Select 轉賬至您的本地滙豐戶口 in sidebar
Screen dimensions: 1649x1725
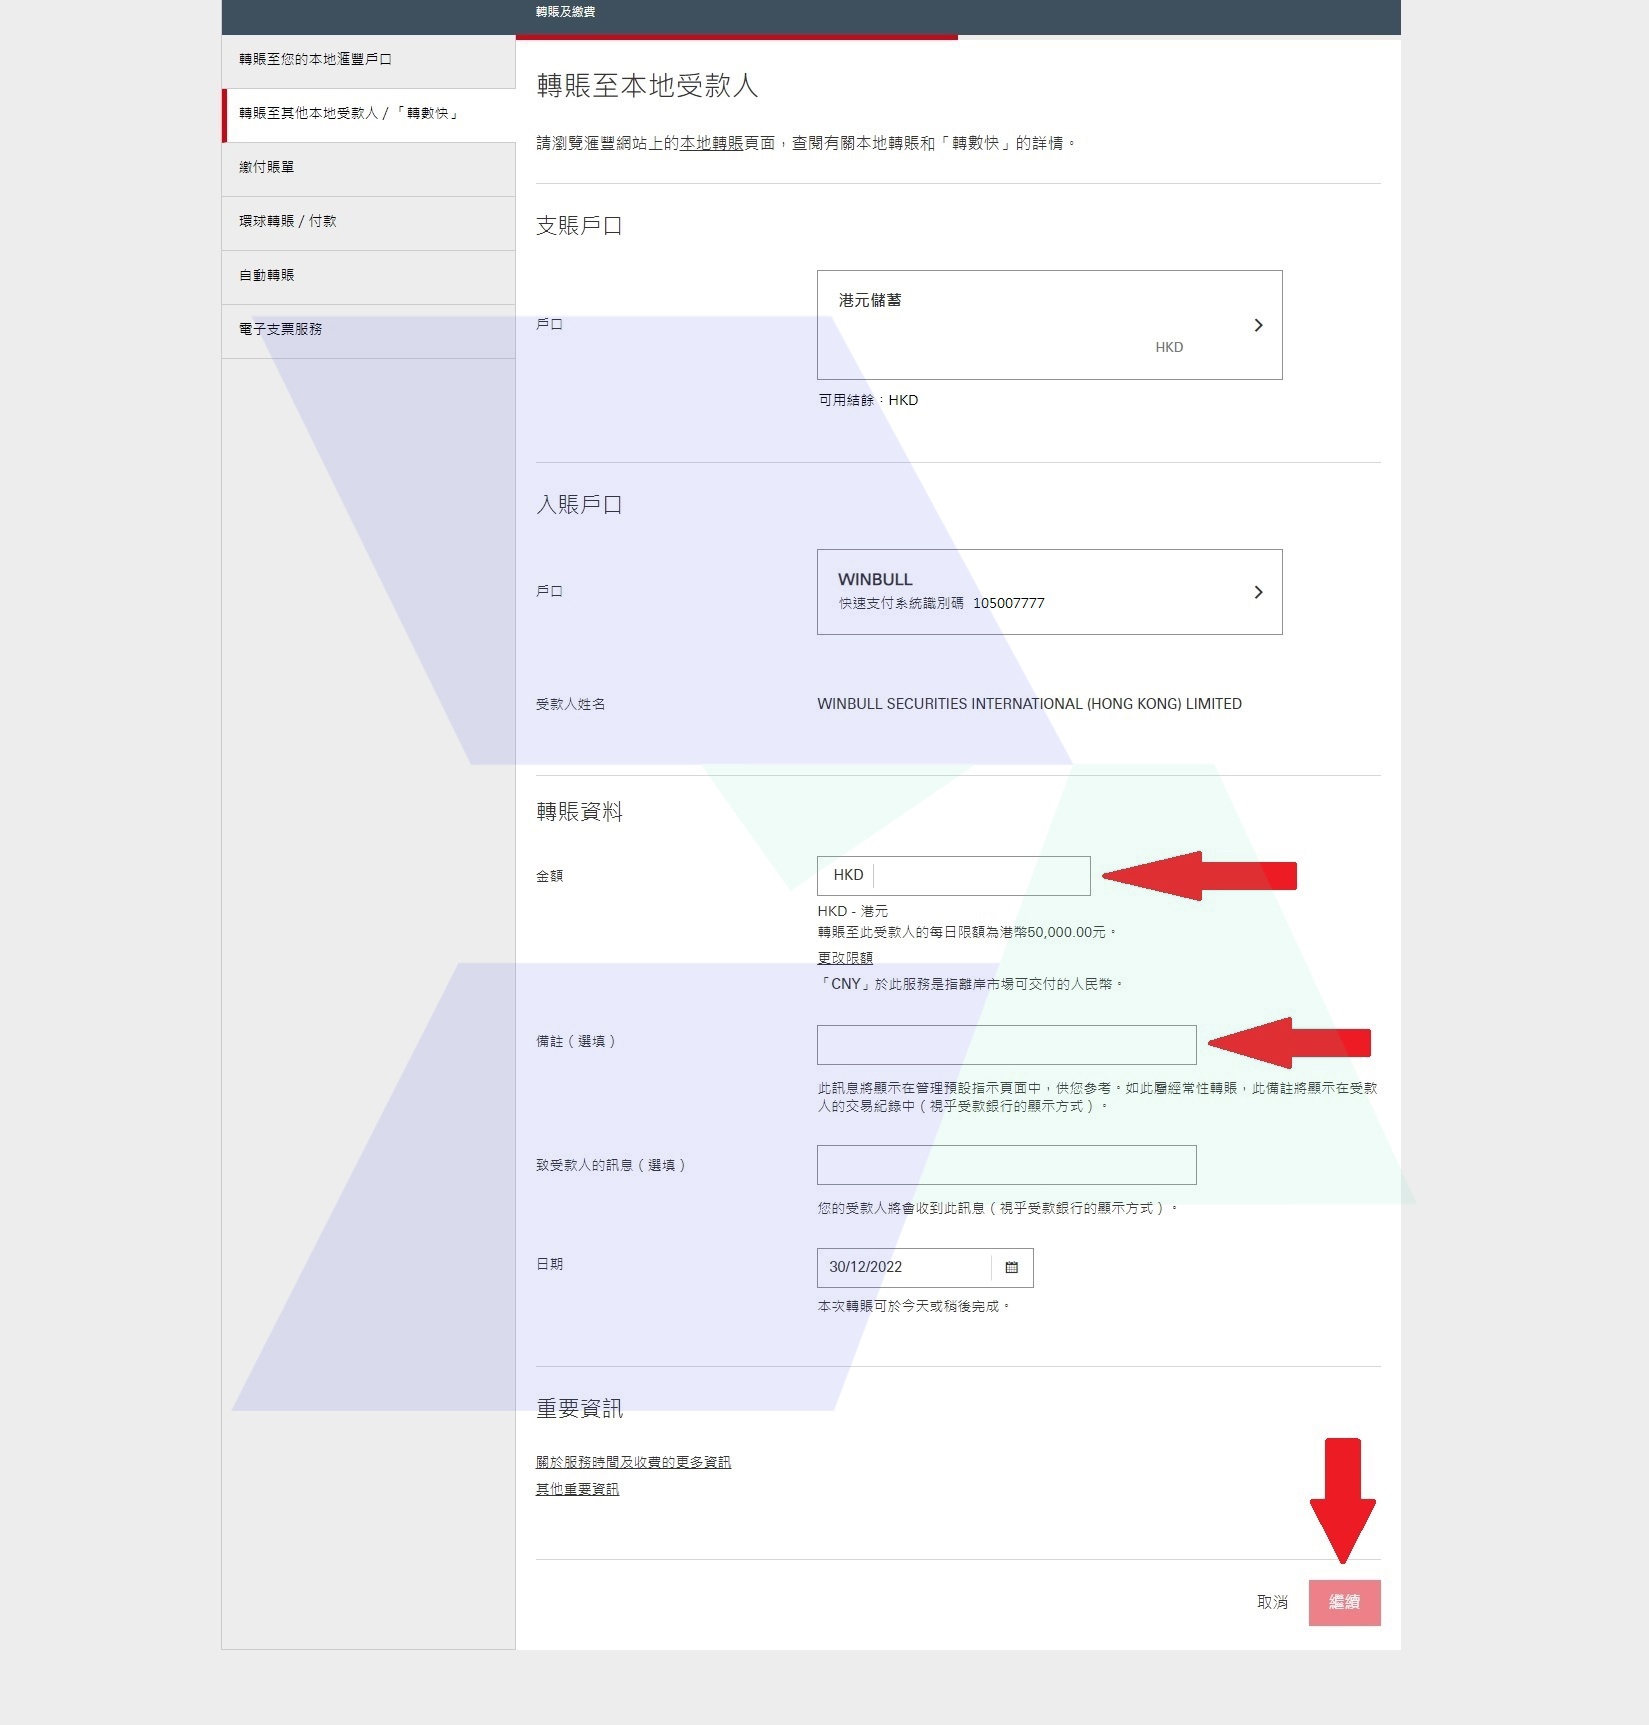coord(368,60)
